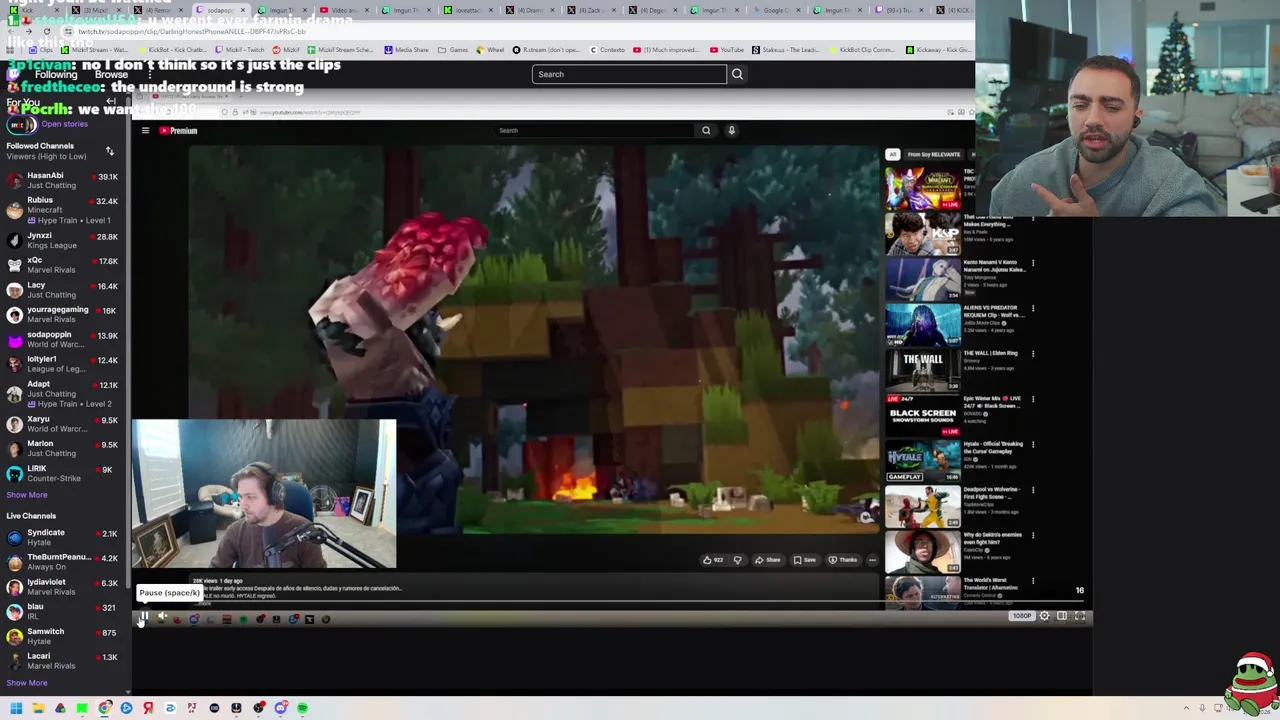The width and height of the screenshot is (1280, 720).
Task: Open the YouTube hamburger menu
Action: (x=145, y=130)
